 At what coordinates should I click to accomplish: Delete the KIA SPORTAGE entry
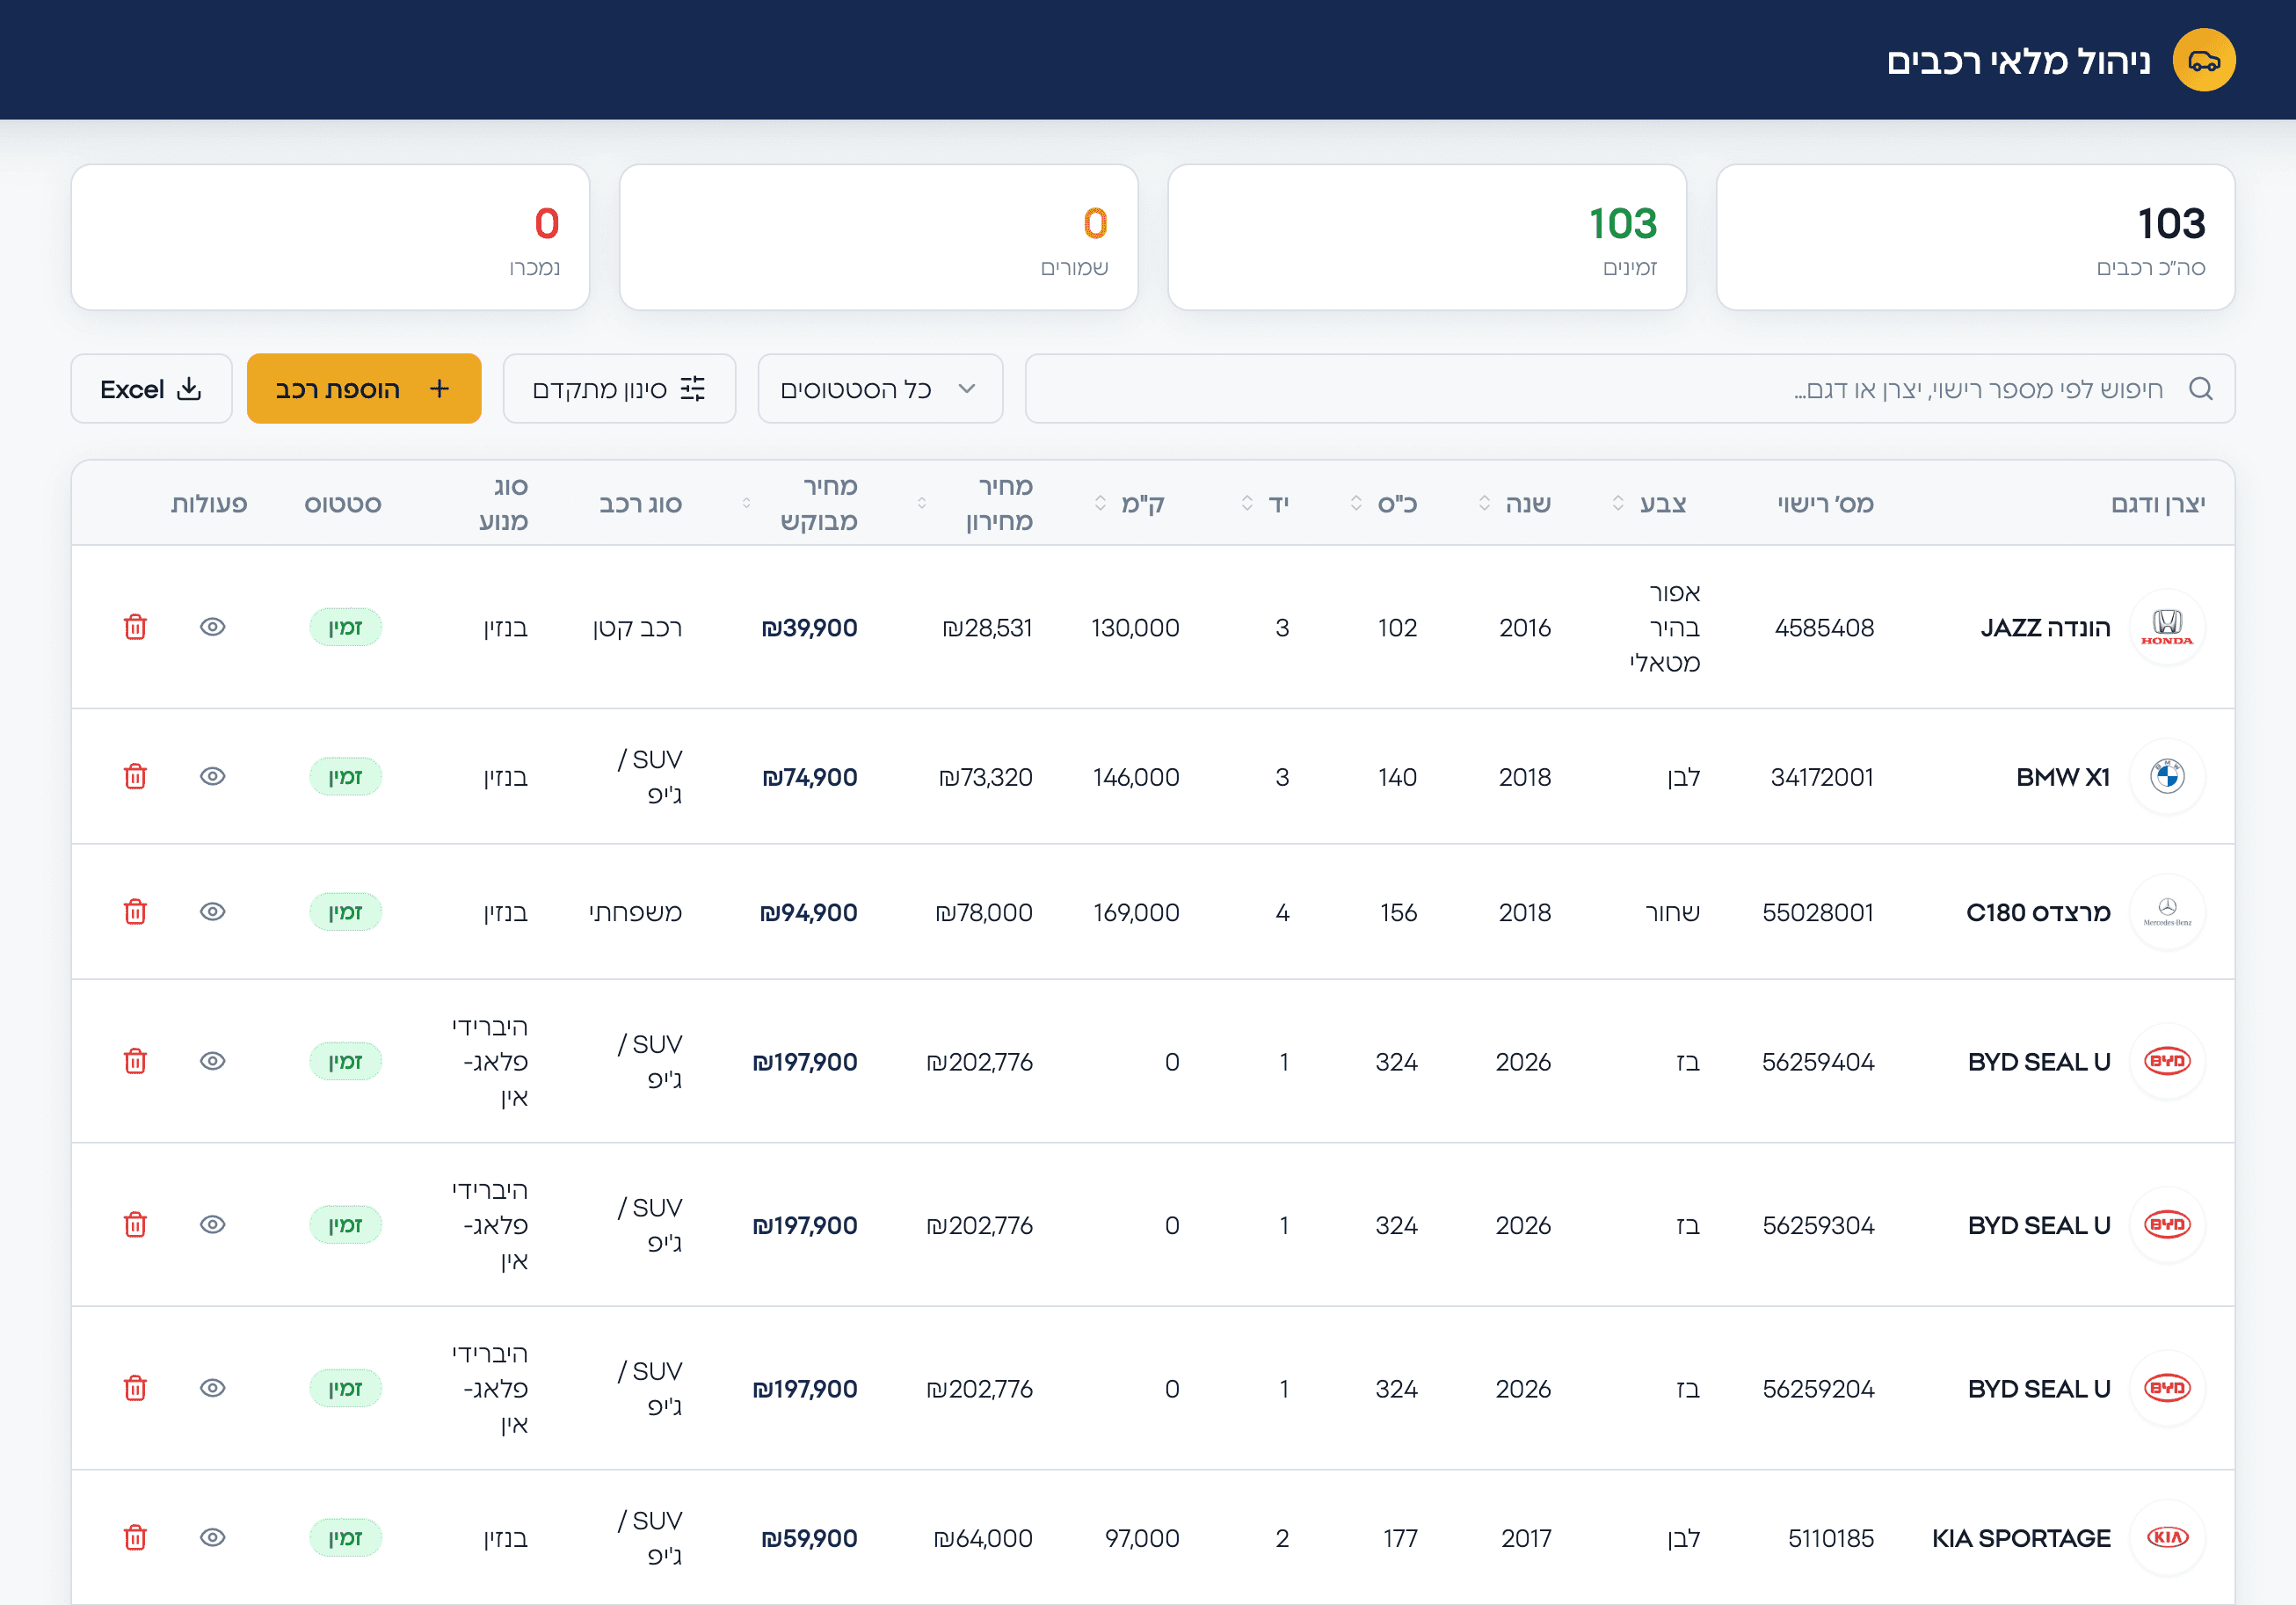point(135,1537)
